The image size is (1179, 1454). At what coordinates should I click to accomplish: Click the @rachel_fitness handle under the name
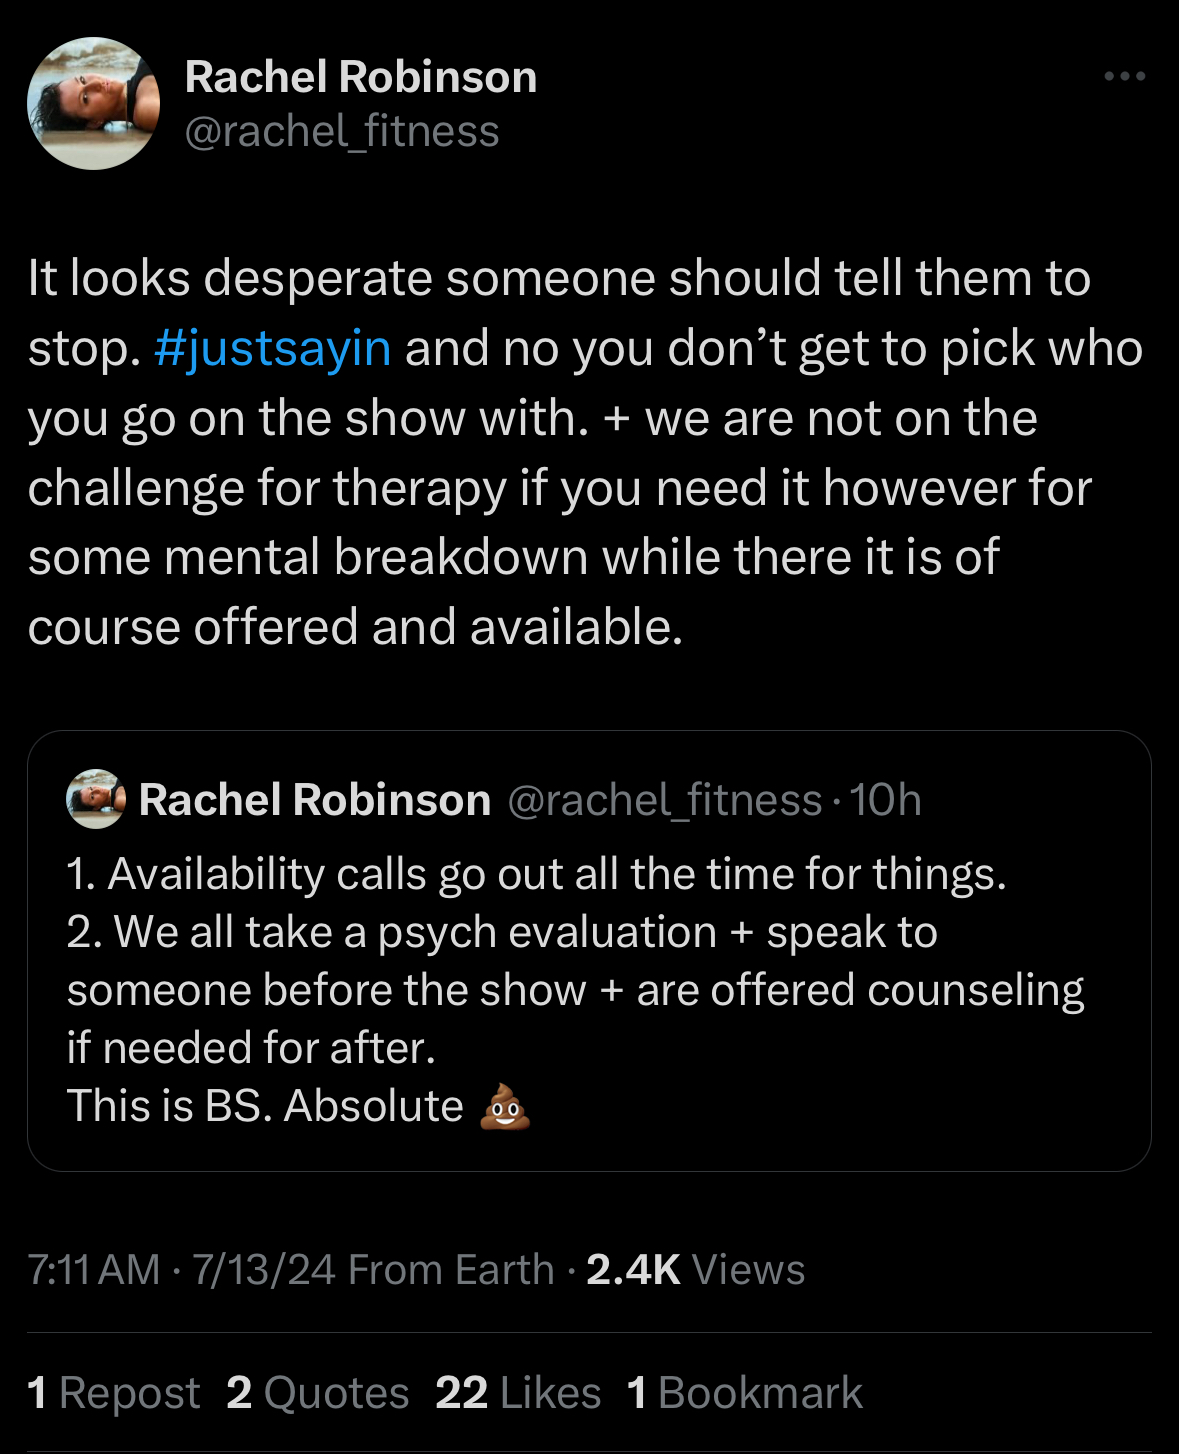342,131
